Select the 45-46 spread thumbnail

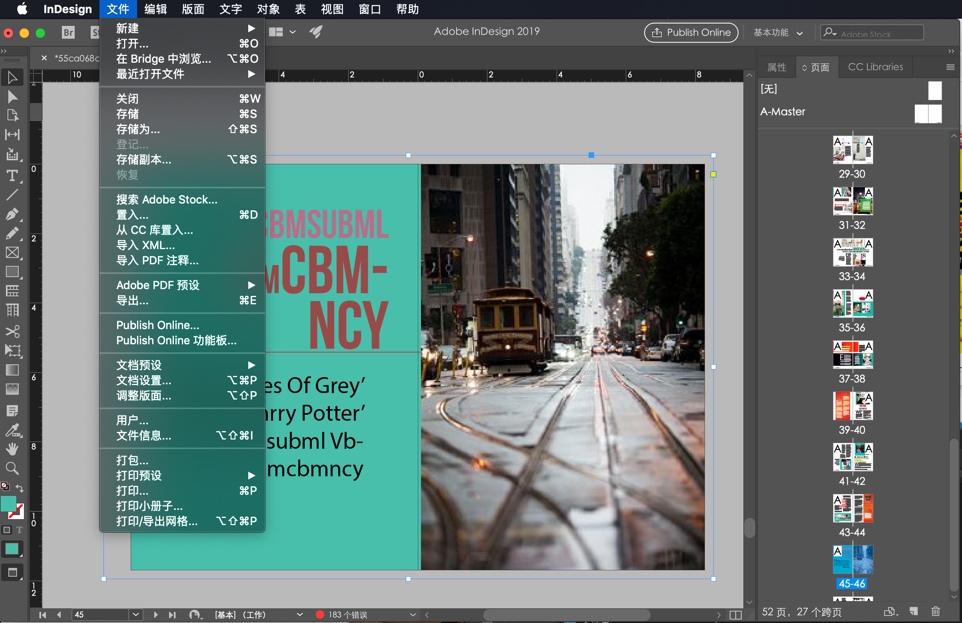click(853, 559)
